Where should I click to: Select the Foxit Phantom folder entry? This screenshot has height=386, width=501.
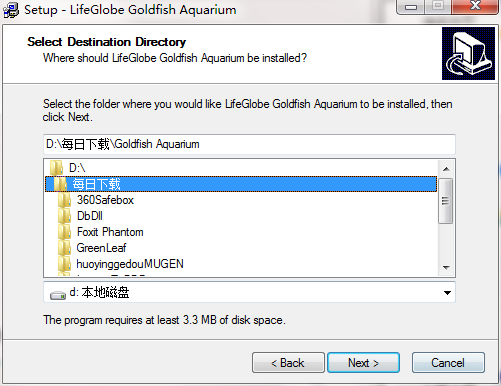tap(110, 232)
